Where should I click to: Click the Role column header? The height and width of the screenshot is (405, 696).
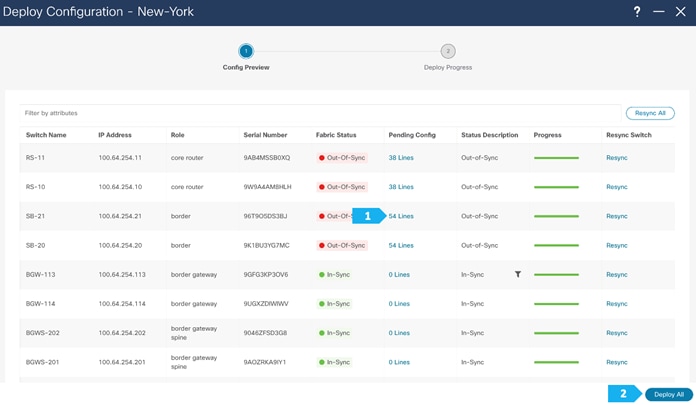pos(178,135)
